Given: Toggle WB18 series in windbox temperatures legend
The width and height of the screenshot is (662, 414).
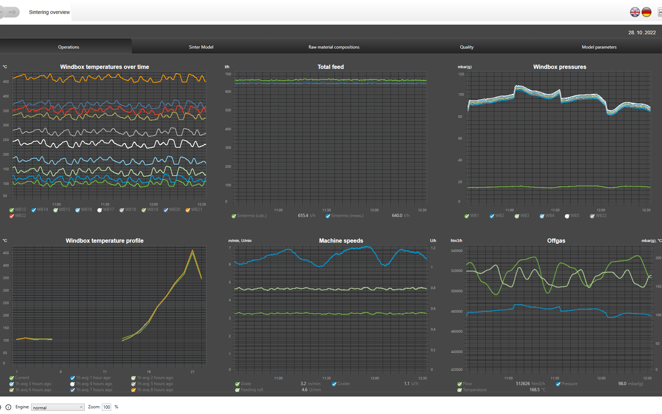Looking at the screenshot, I should pos(122,210).
